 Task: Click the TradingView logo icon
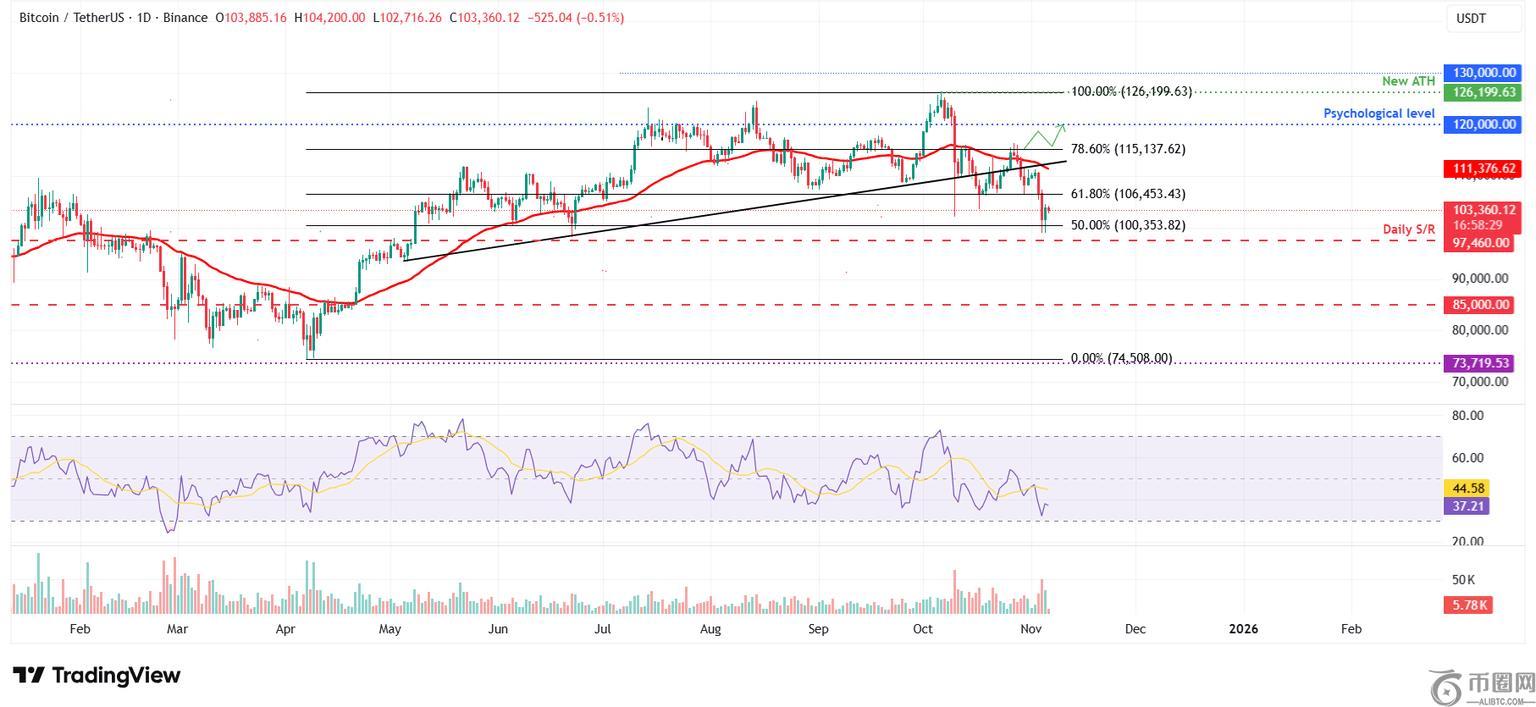coord(28,676)
